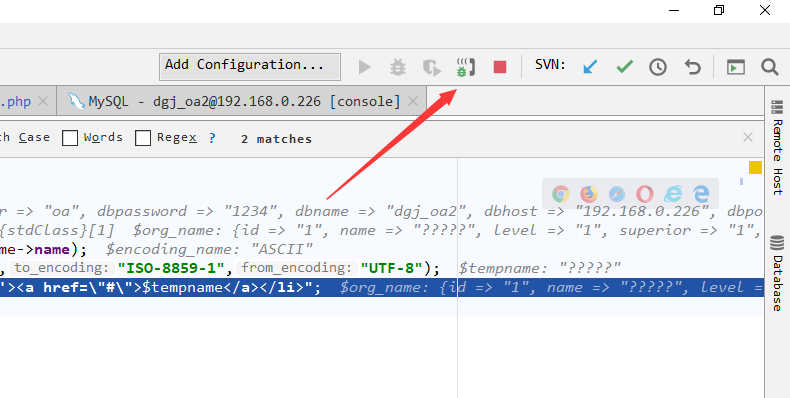Open page in Internet Explorer
The width and height of the screenshot is (790, 398).
[673, 193]
